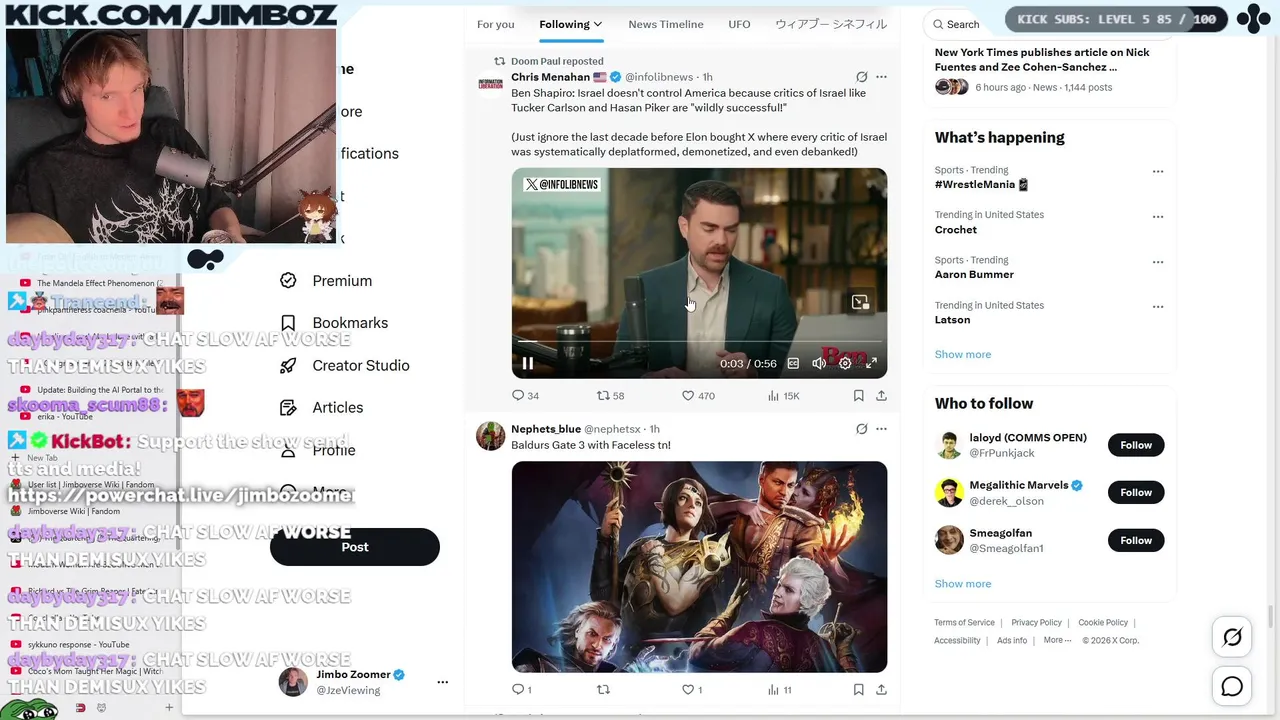Open more options on Chris Menahan's post

881,77
